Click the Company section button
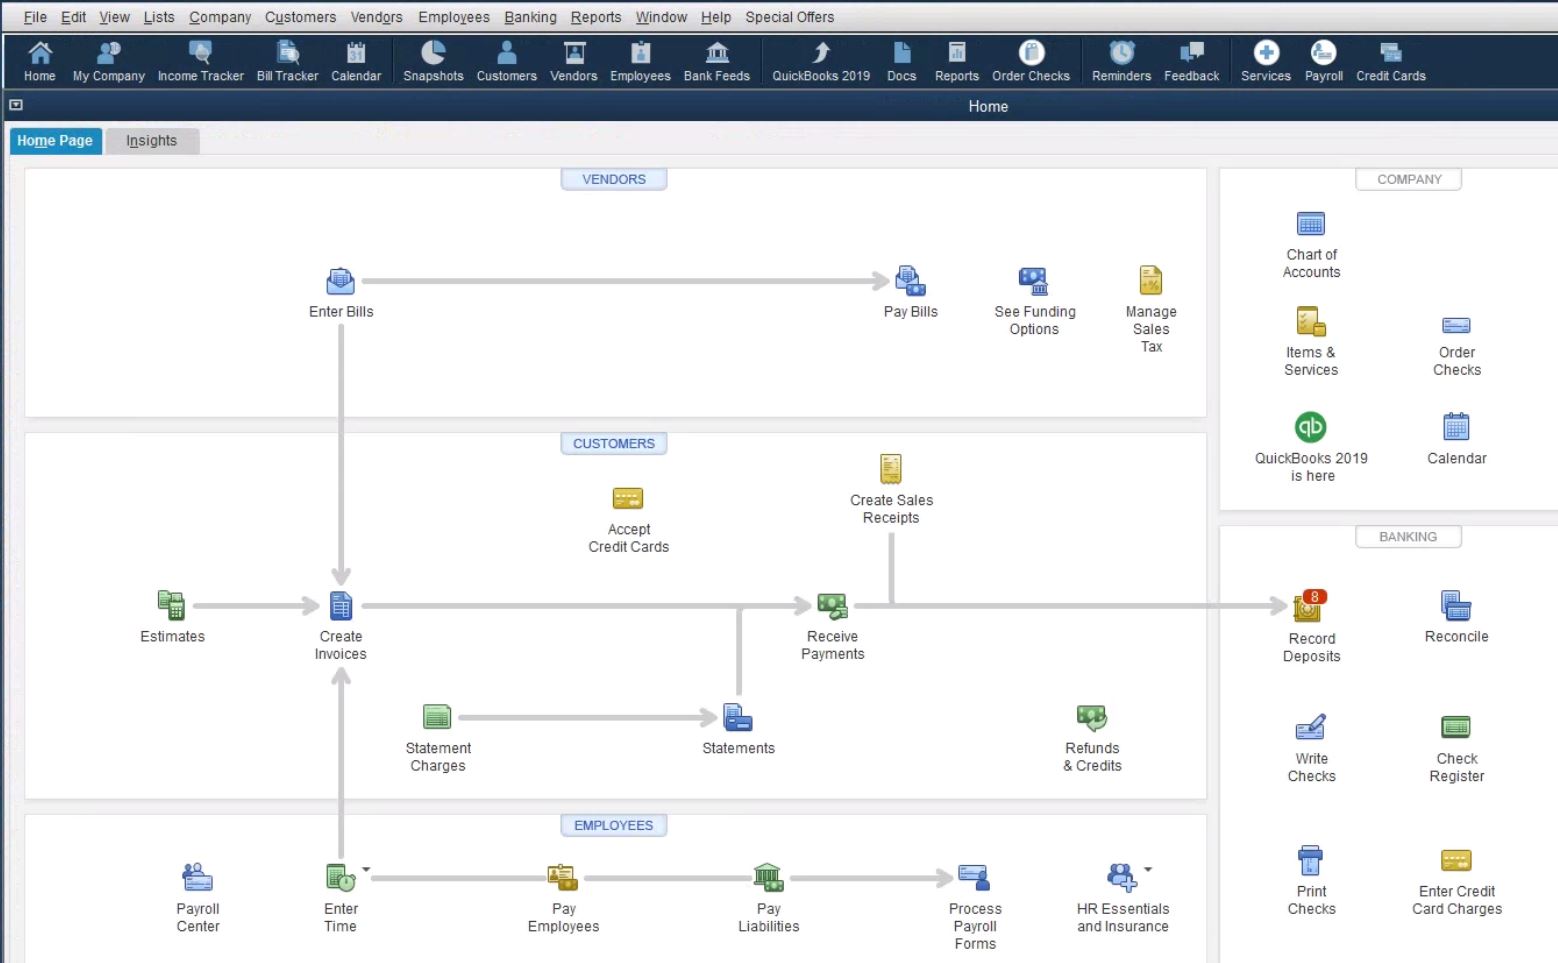This screenshot has height=963, width=1558. coord(1408,179)
